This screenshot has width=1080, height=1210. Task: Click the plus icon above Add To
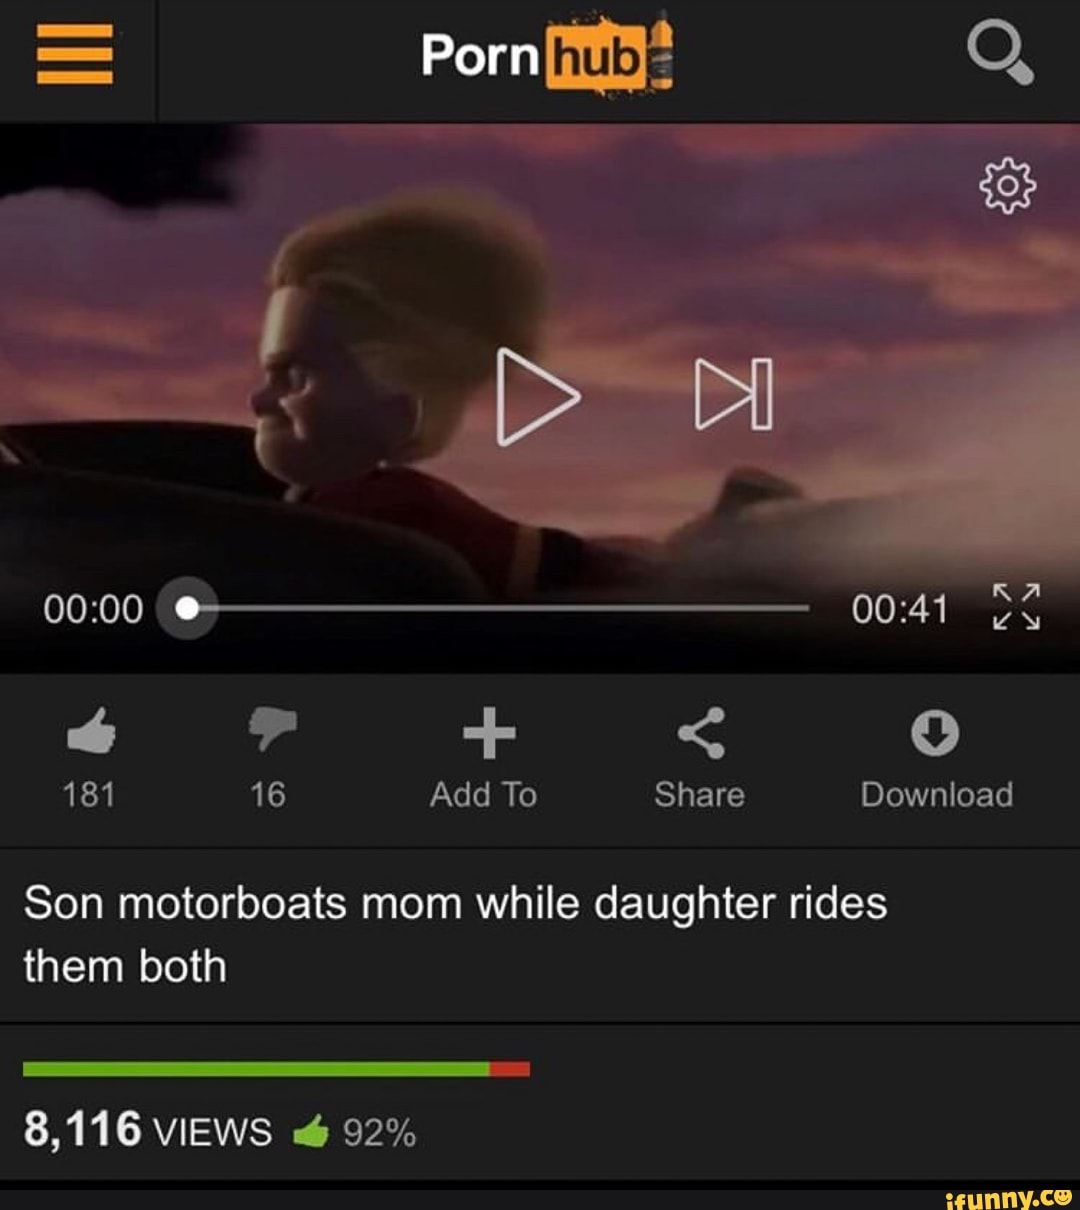click(490, 732)
